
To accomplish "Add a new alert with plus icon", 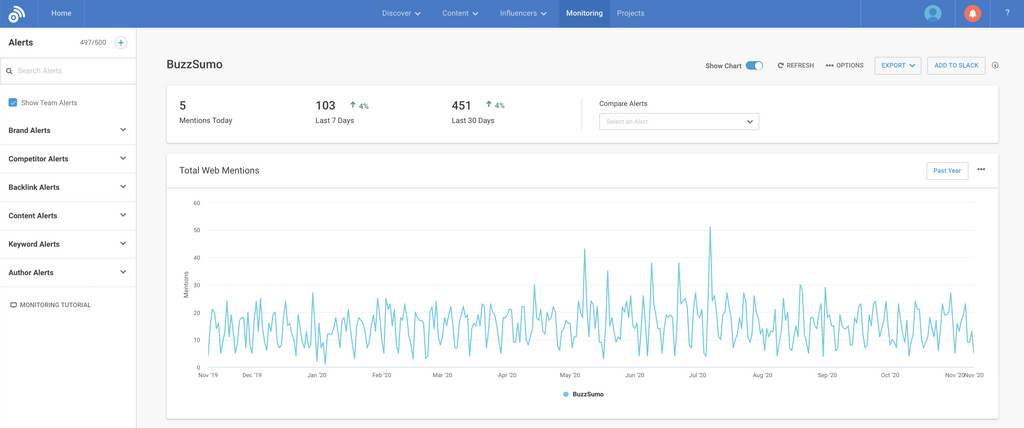I will coord(121,43).
